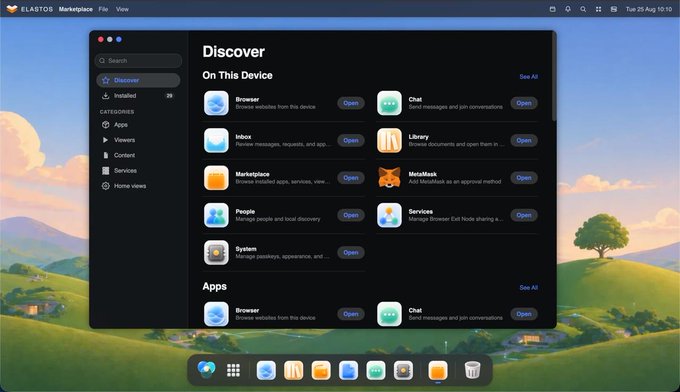The width and height of the screenshot is (680, 392).
Task: Launch System from the dock
Action: 403,371
